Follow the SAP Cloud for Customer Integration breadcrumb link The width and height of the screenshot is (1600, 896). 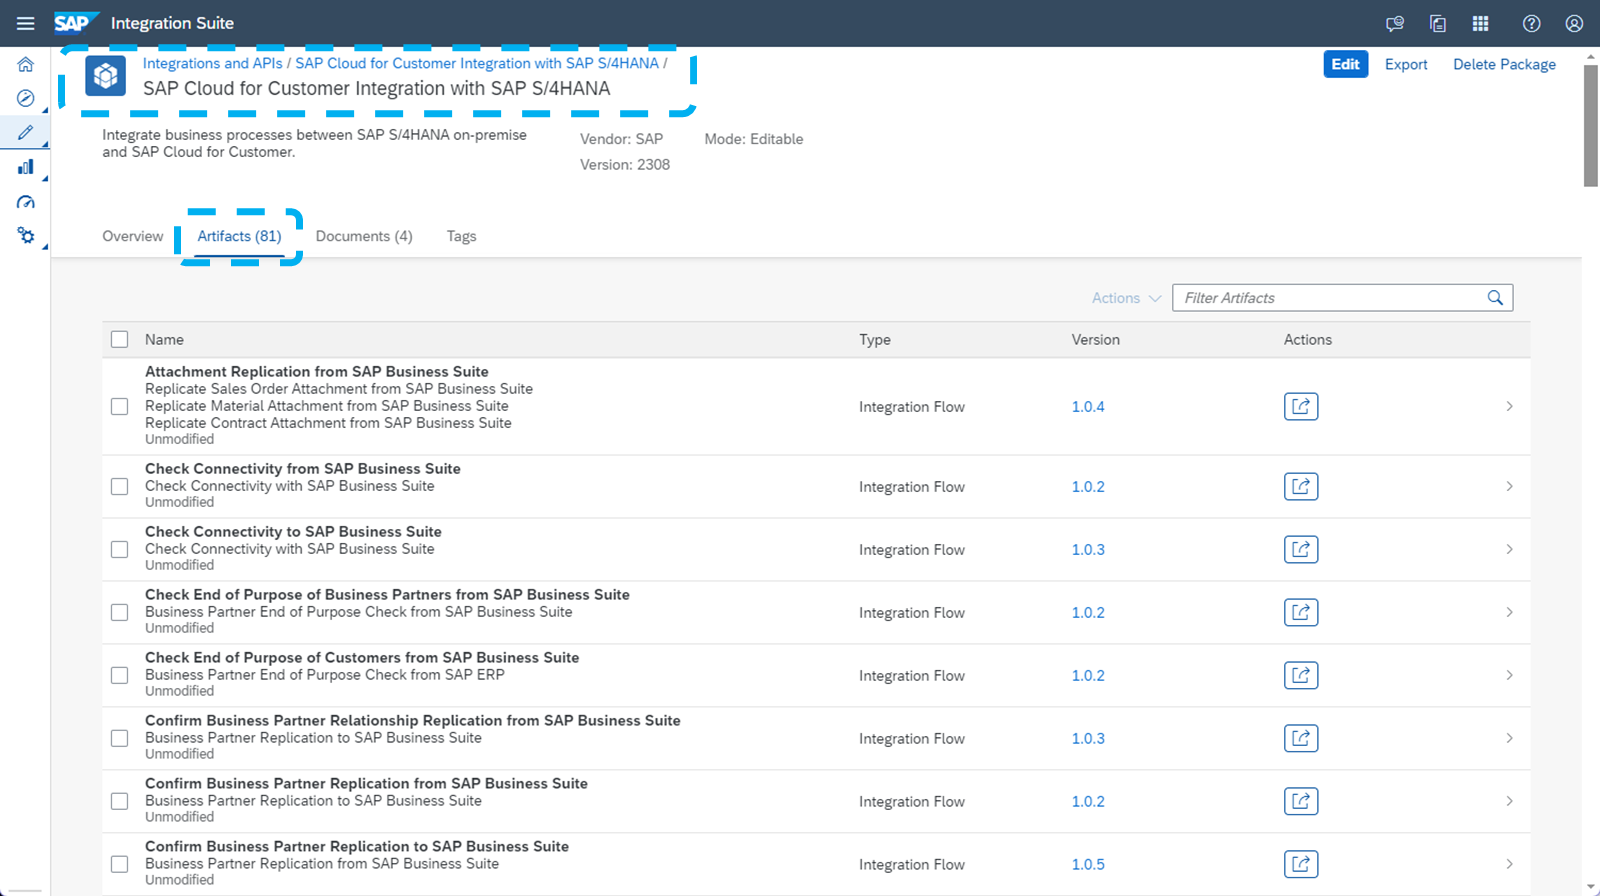point(477,63)
